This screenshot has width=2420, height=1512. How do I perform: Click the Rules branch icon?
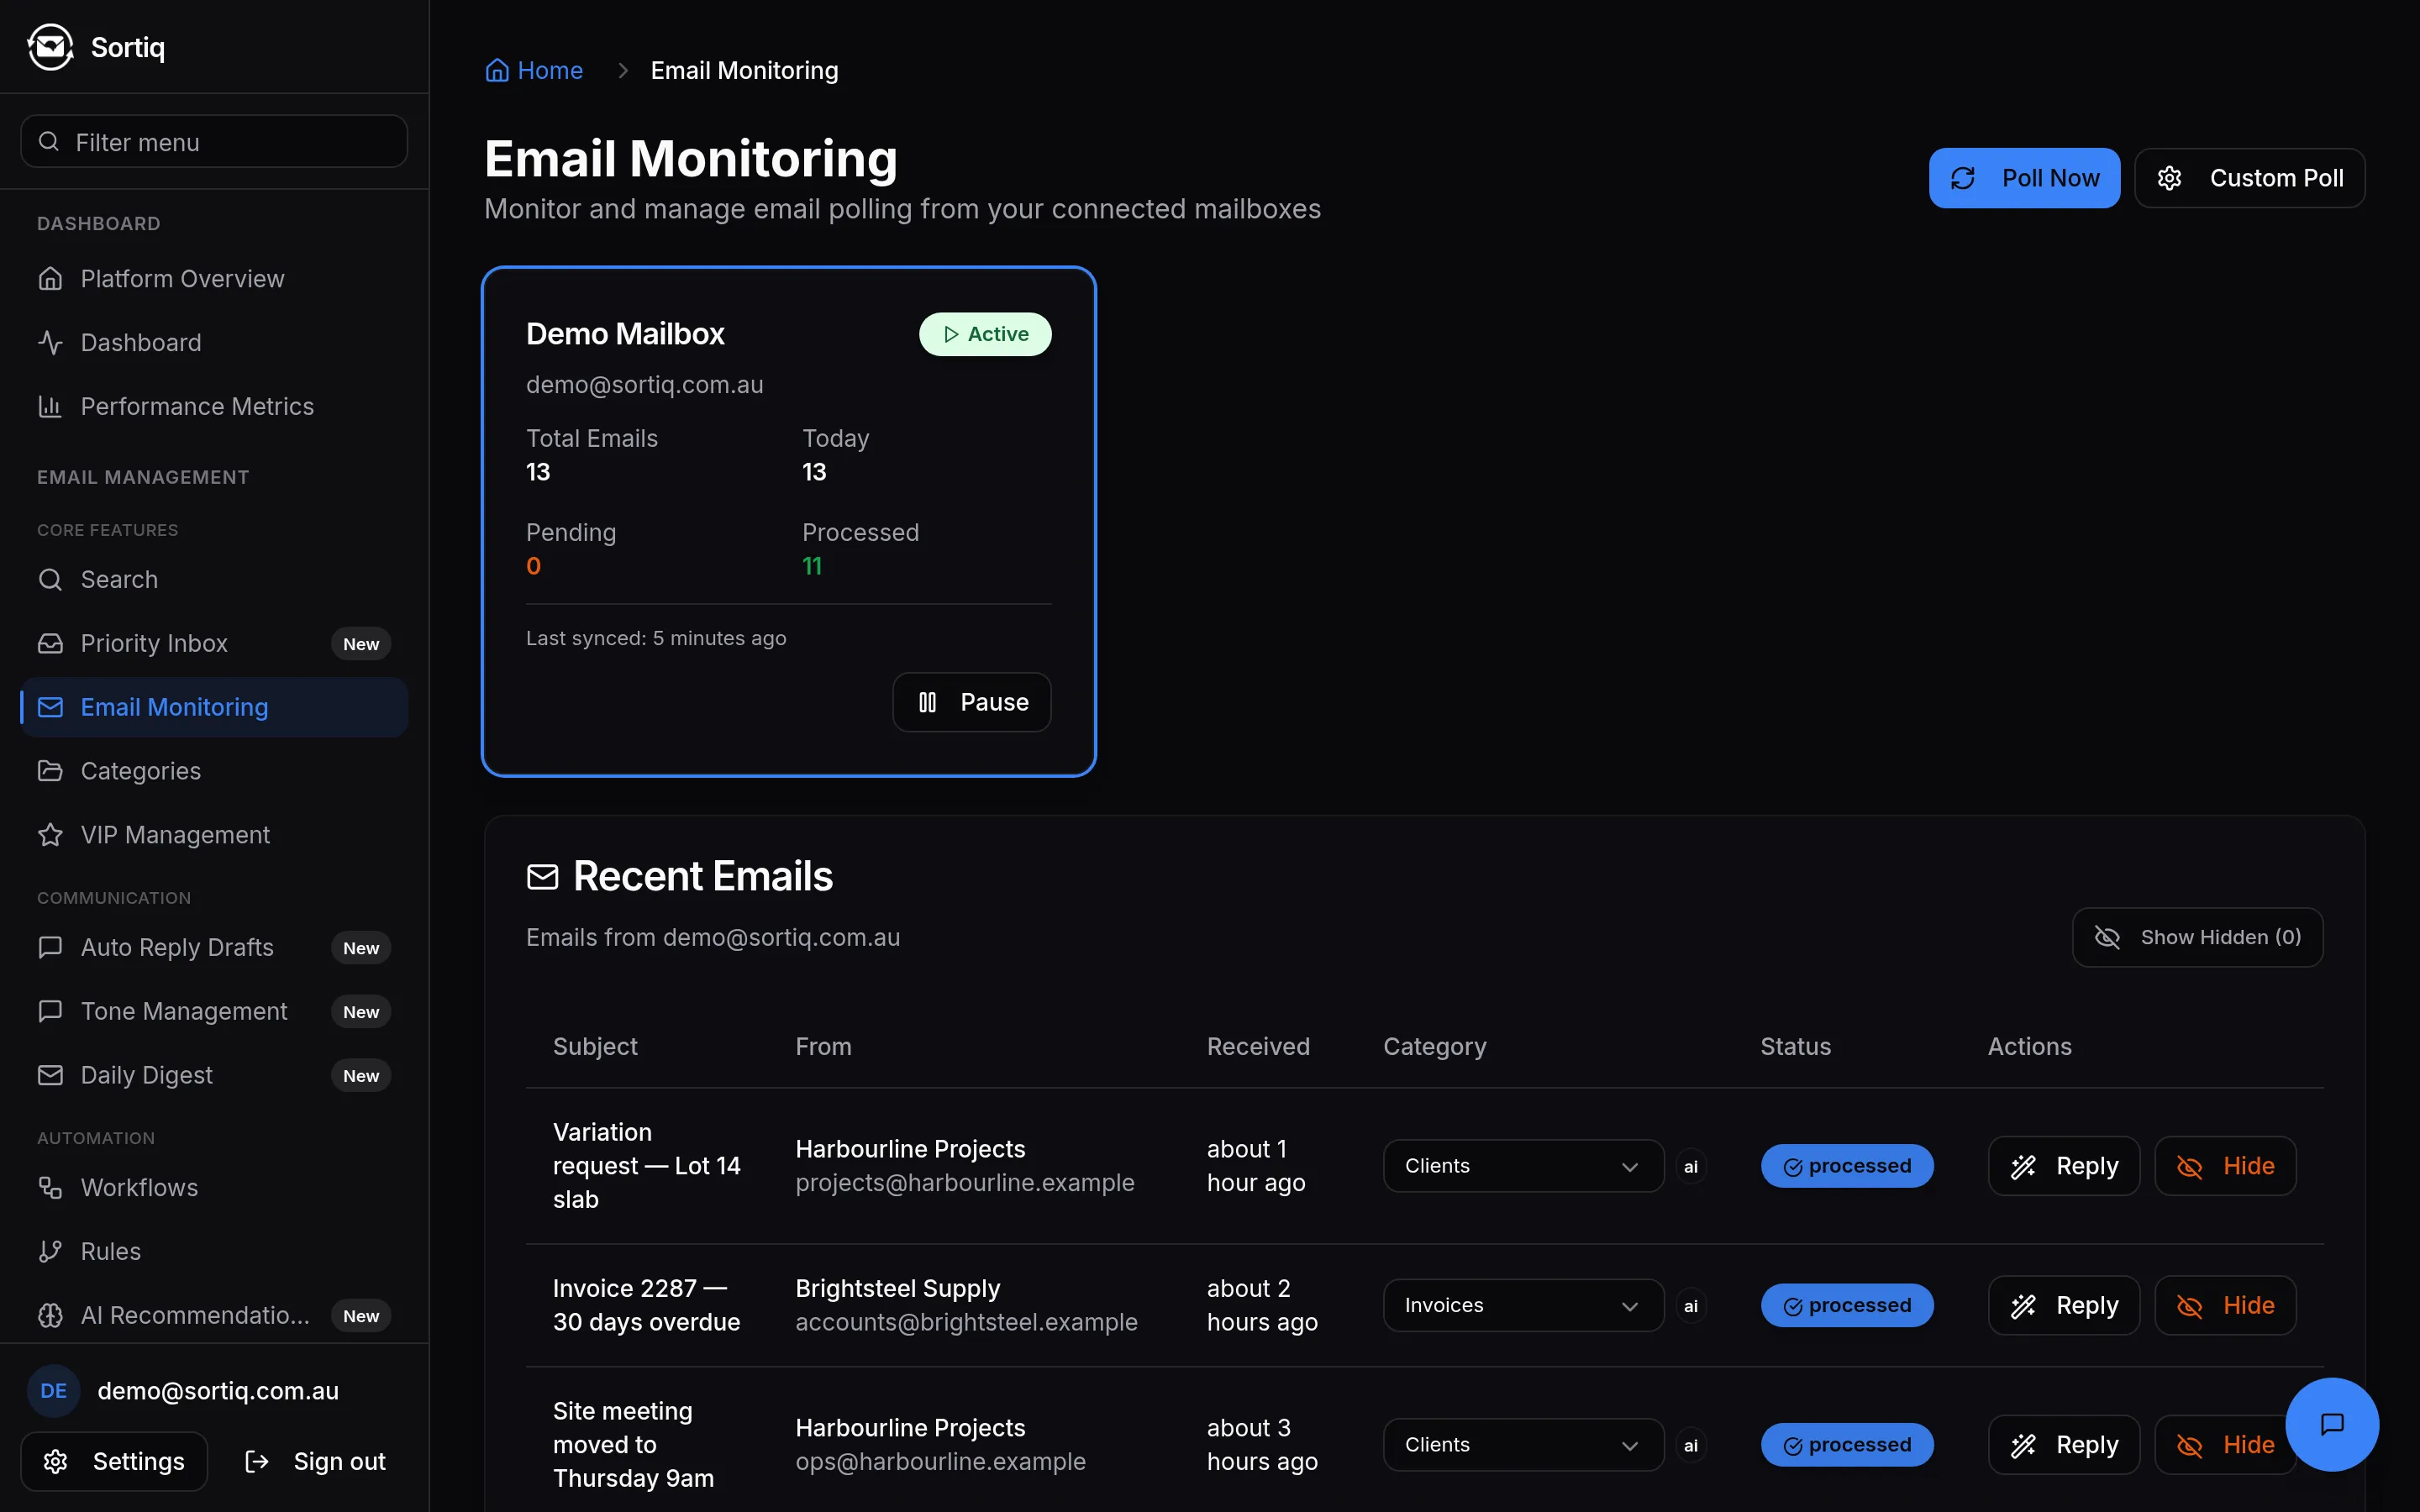pyautogui.click(x=50, y=1251)
